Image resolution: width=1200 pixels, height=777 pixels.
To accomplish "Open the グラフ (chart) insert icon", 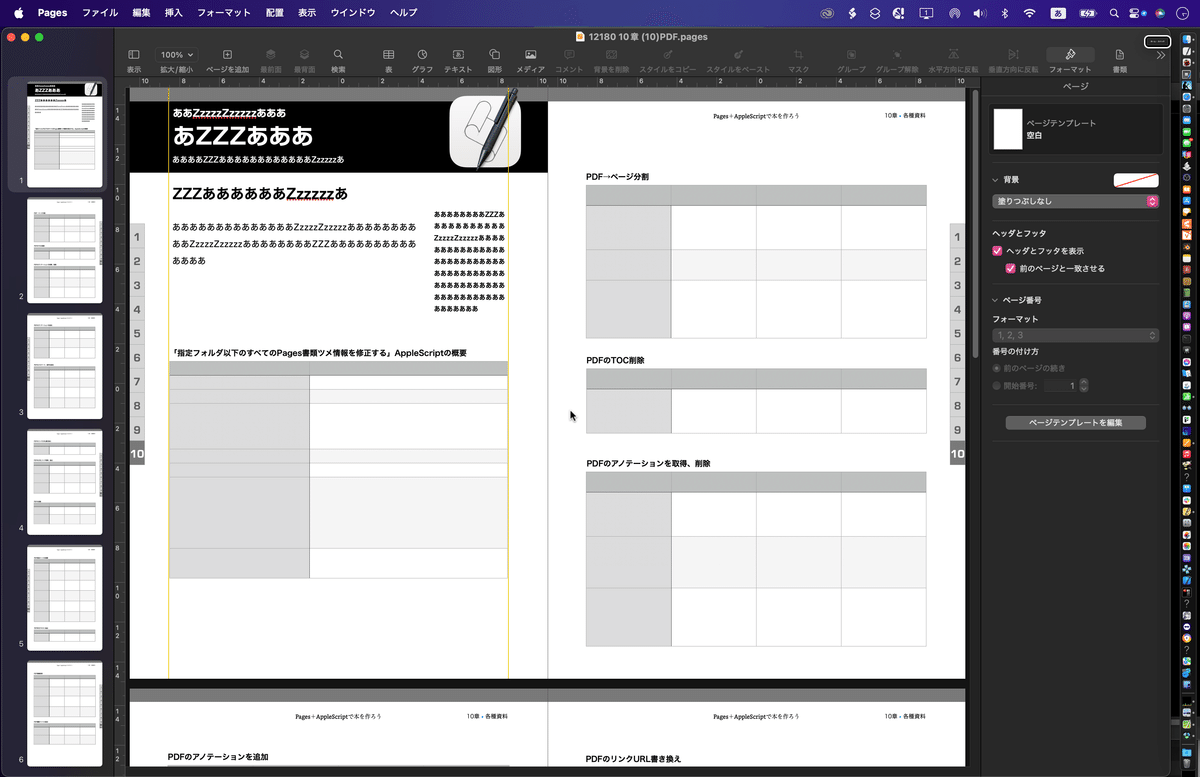I will [x=422, y=57].
